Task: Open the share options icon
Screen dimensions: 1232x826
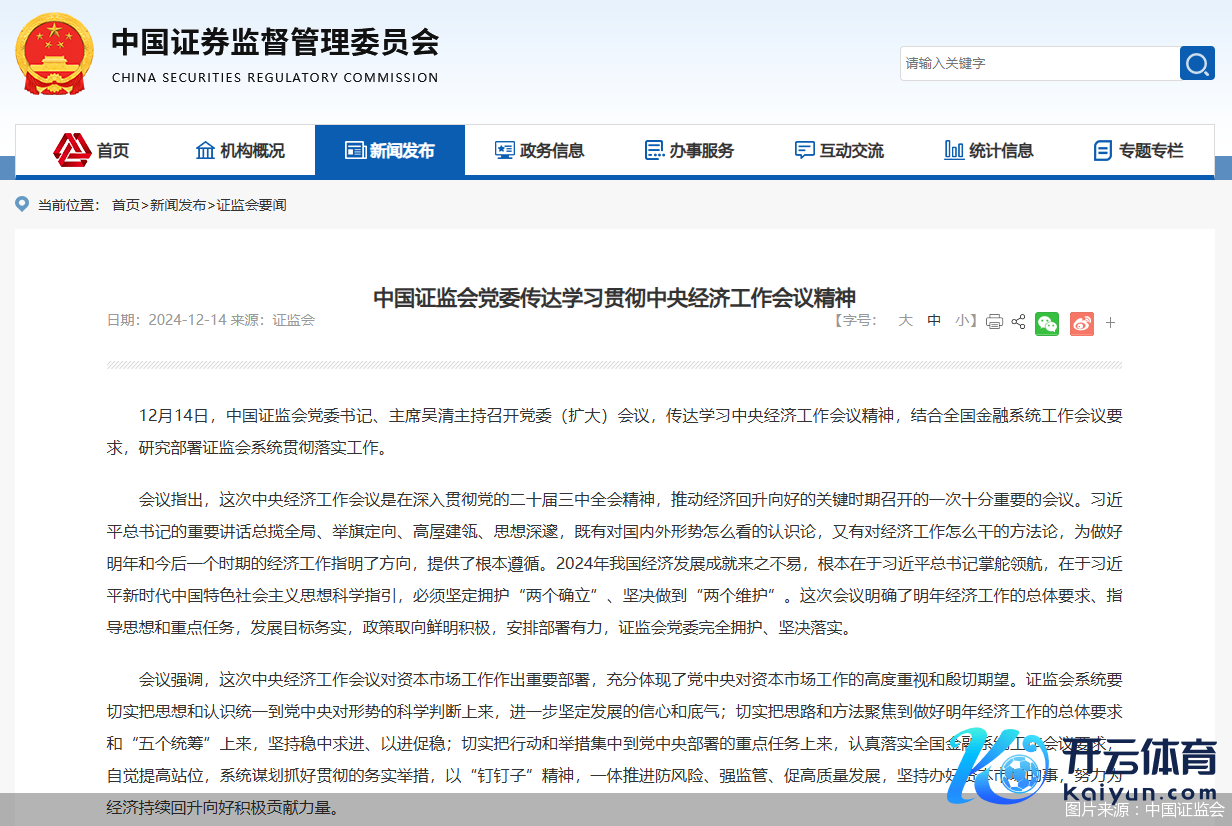Action: point(1018,322)
